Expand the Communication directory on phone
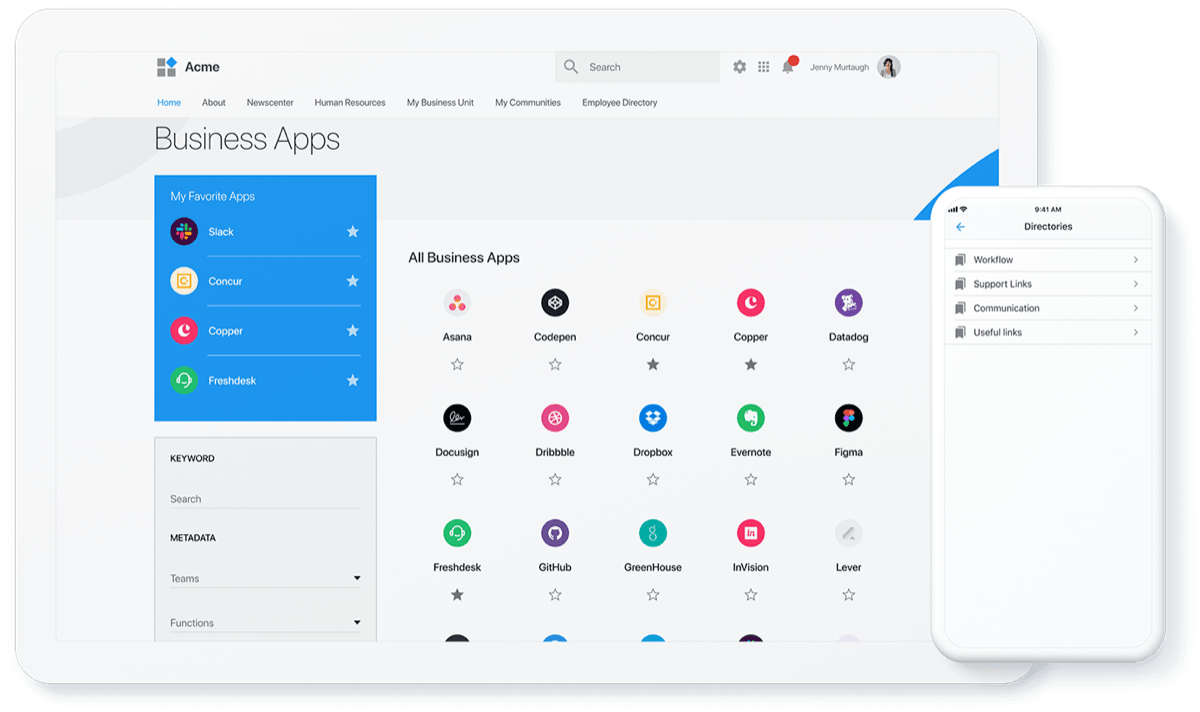 1048,308
